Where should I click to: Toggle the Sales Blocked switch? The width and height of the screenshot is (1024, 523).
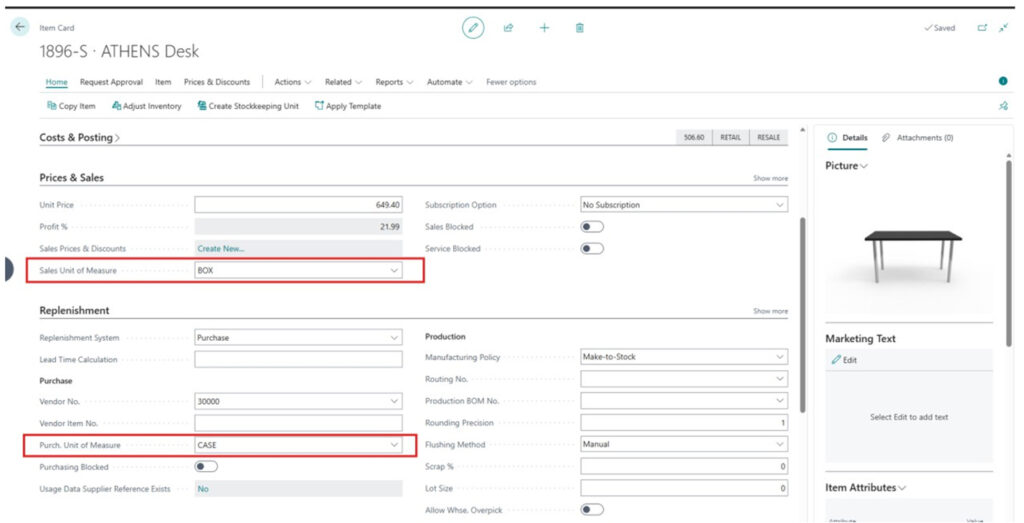(x=592, y=227)
